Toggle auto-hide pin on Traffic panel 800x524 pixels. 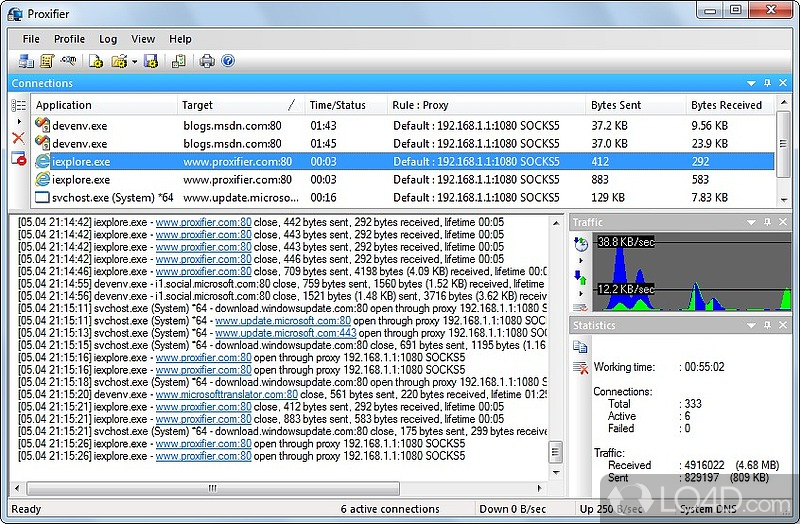click(767, 222)
